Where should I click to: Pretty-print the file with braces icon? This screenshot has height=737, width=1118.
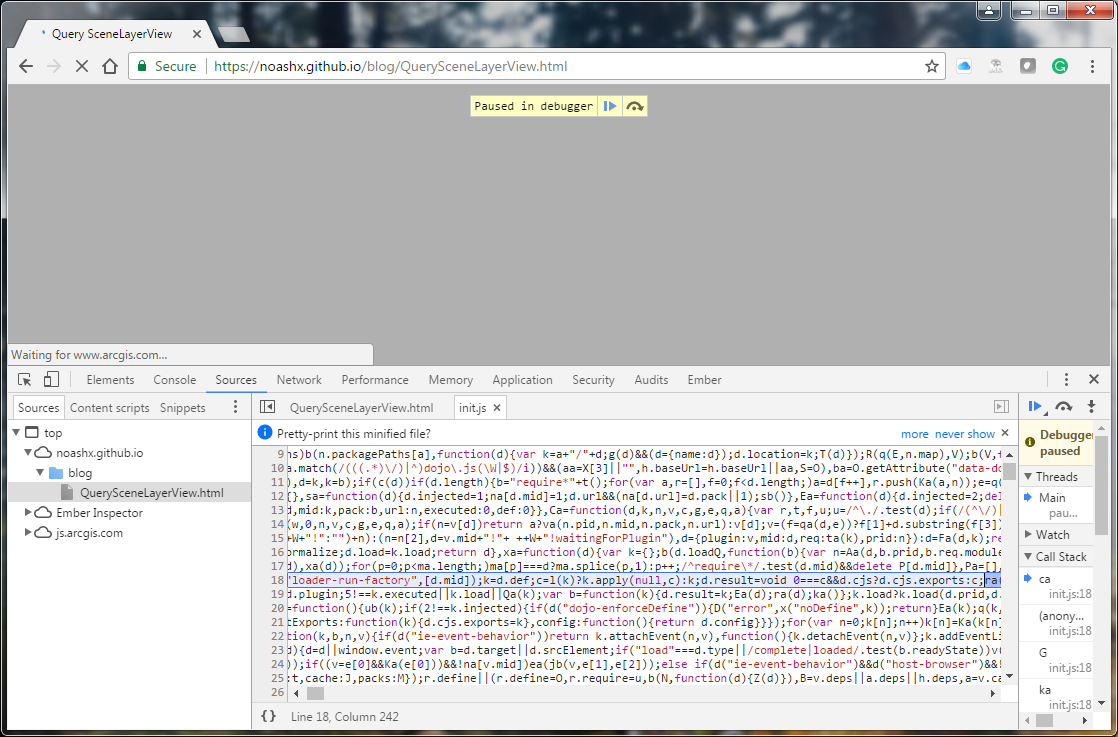[268, 716]
